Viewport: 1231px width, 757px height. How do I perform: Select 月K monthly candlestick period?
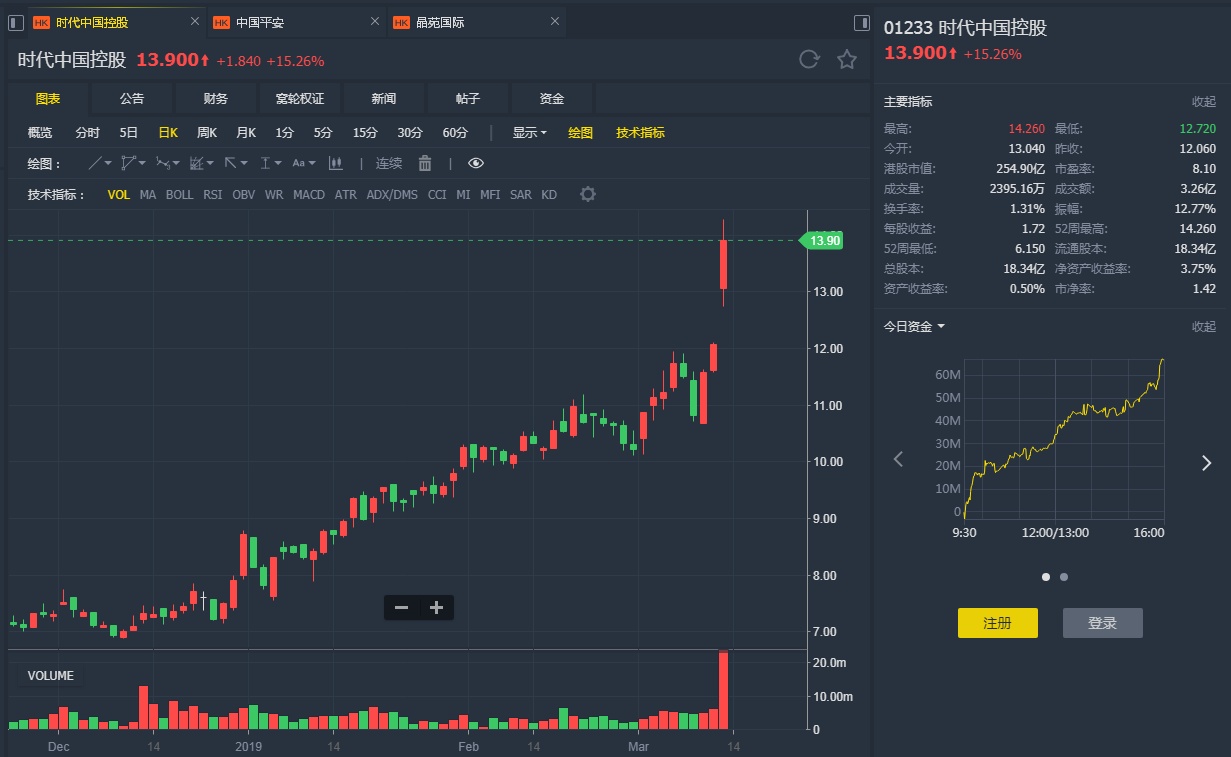(x=246, y=132)
